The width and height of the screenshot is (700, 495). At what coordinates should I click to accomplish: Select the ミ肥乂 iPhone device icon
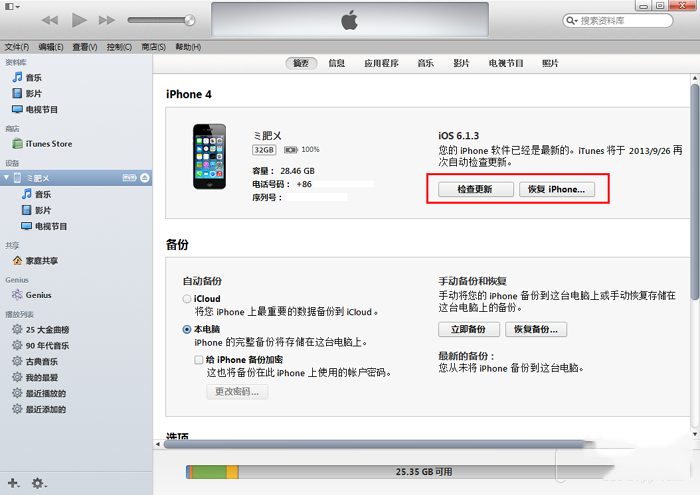click(17, 178)
